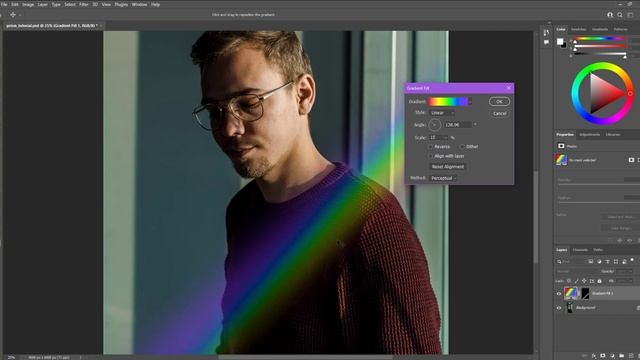This screenshot has height=360, width=640.
Task: Open the File menu
Action: pos(4,4)
